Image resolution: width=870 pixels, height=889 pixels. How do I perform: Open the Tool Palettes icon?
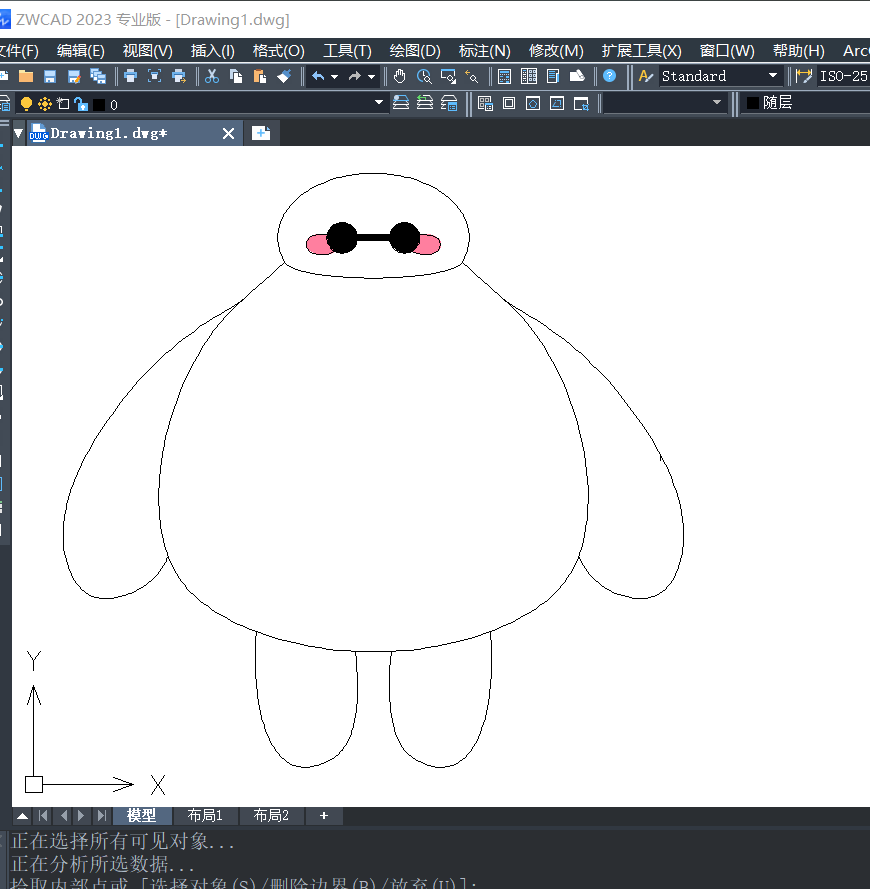[552, 76]
